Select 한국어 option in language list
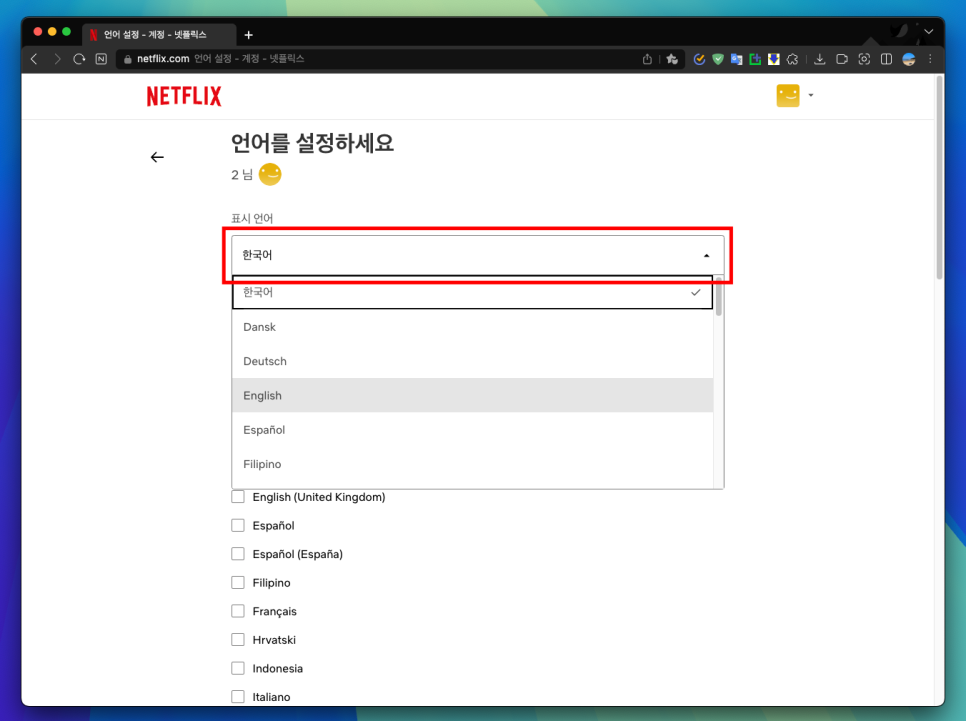The image size is (966, 721). pyautogui.click(x=473, y=292)
